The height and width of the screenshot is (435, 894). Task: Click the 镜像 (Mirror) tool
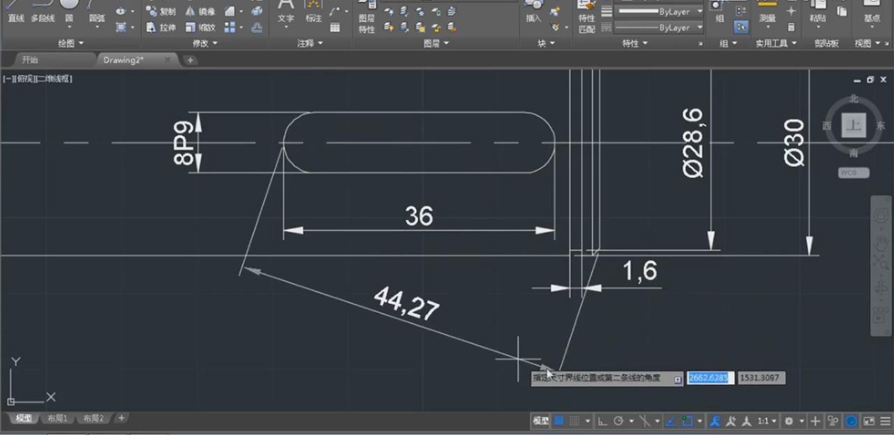[200, 11]
